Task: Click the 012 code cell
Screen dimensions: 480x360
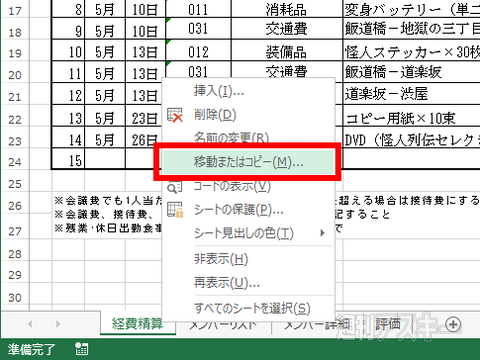Action: pos(198,51)
